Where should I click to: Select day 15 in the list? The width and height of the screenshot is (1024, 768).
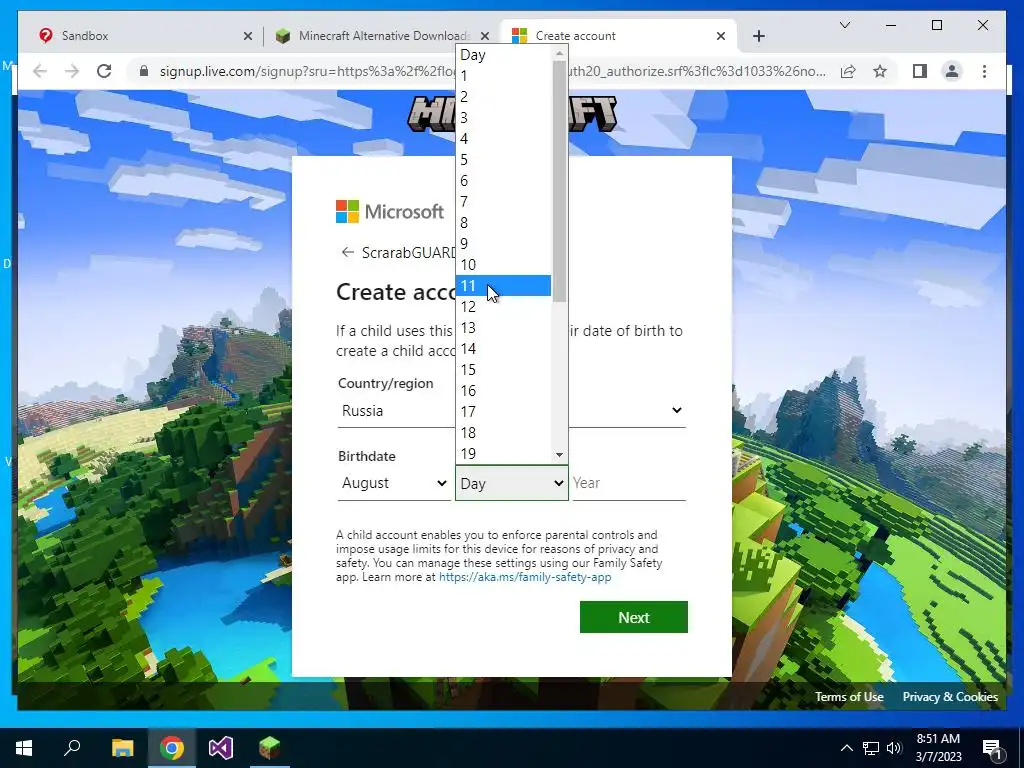coord(503,370)
